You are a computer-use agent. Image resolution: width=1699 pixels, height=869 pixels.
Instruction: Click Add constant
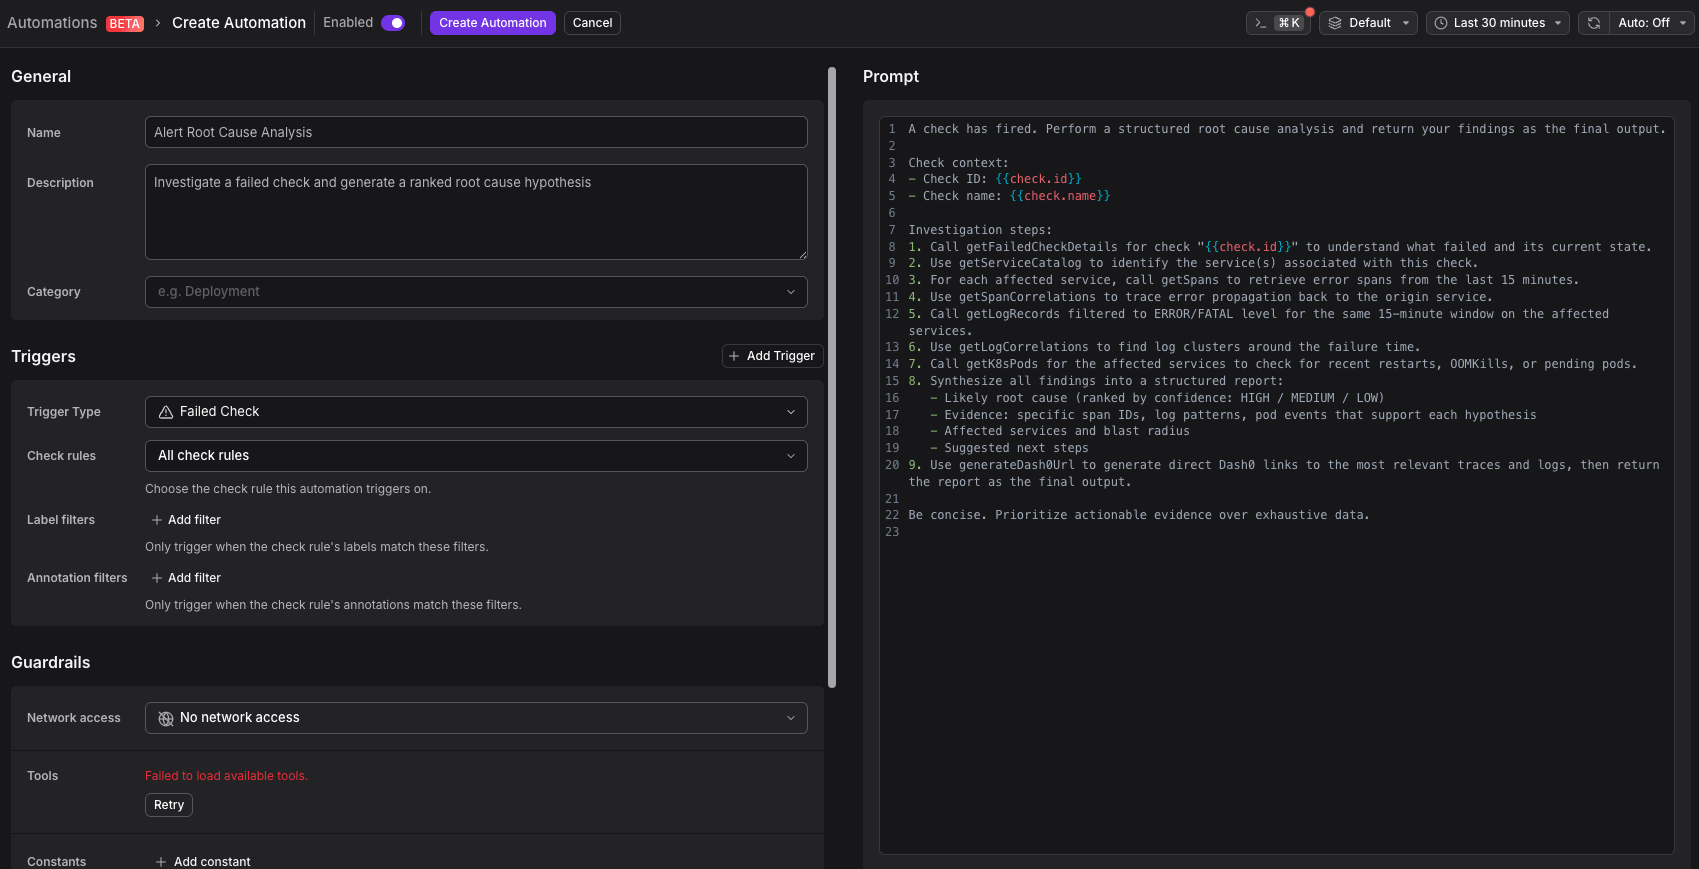(203, 862)
